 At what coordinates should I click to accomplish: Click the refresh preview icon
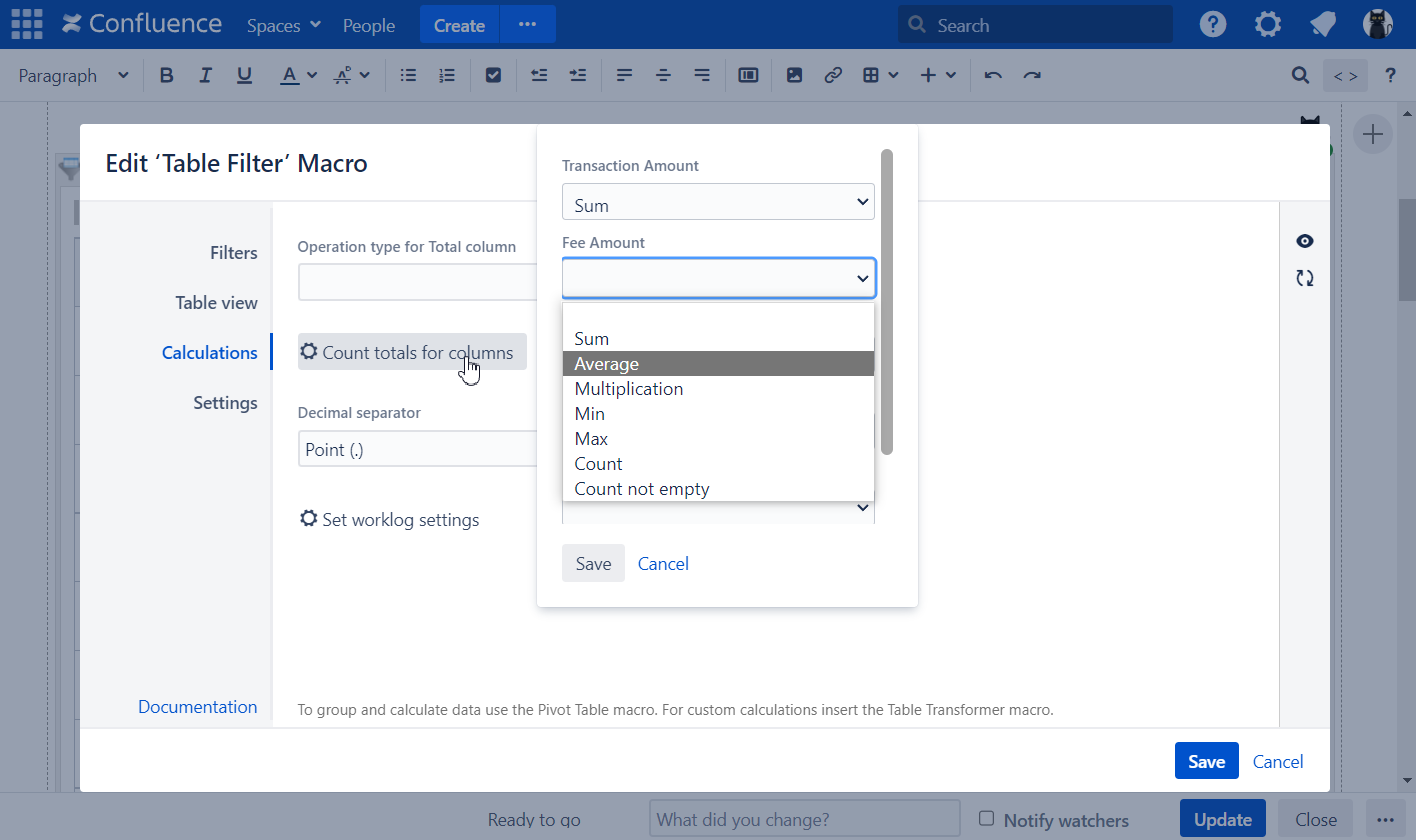coord(1305,279)
